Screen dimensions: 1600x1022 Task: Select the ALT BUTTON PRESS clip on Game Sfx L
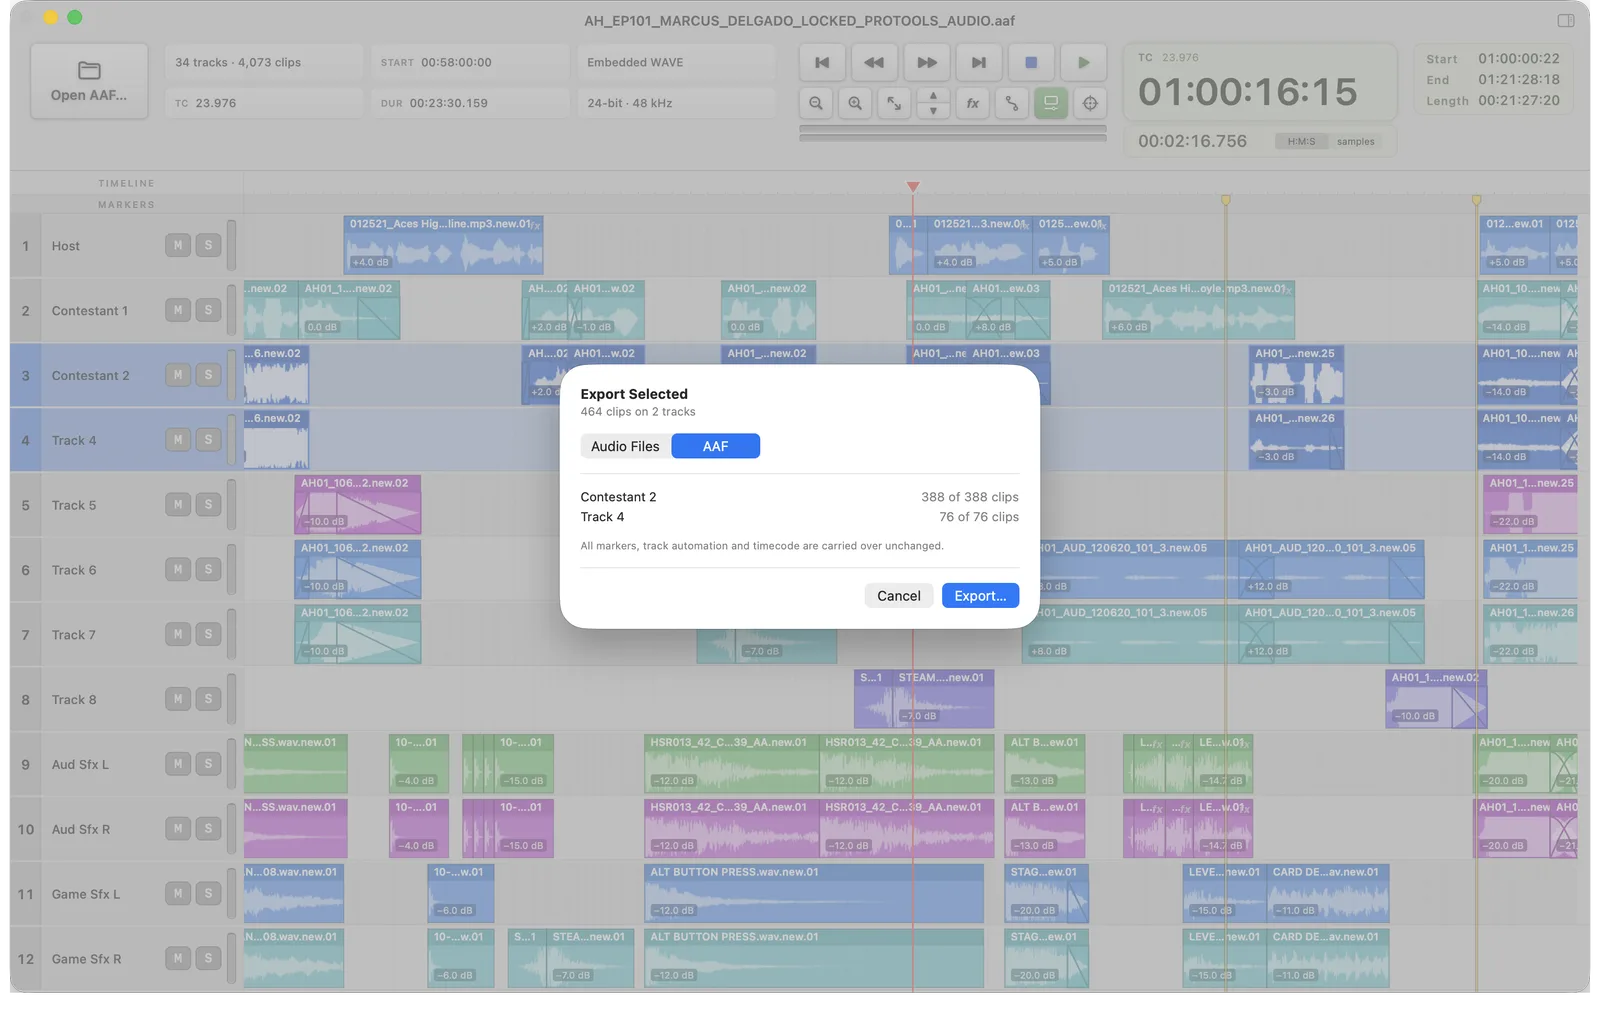(814, 894)
